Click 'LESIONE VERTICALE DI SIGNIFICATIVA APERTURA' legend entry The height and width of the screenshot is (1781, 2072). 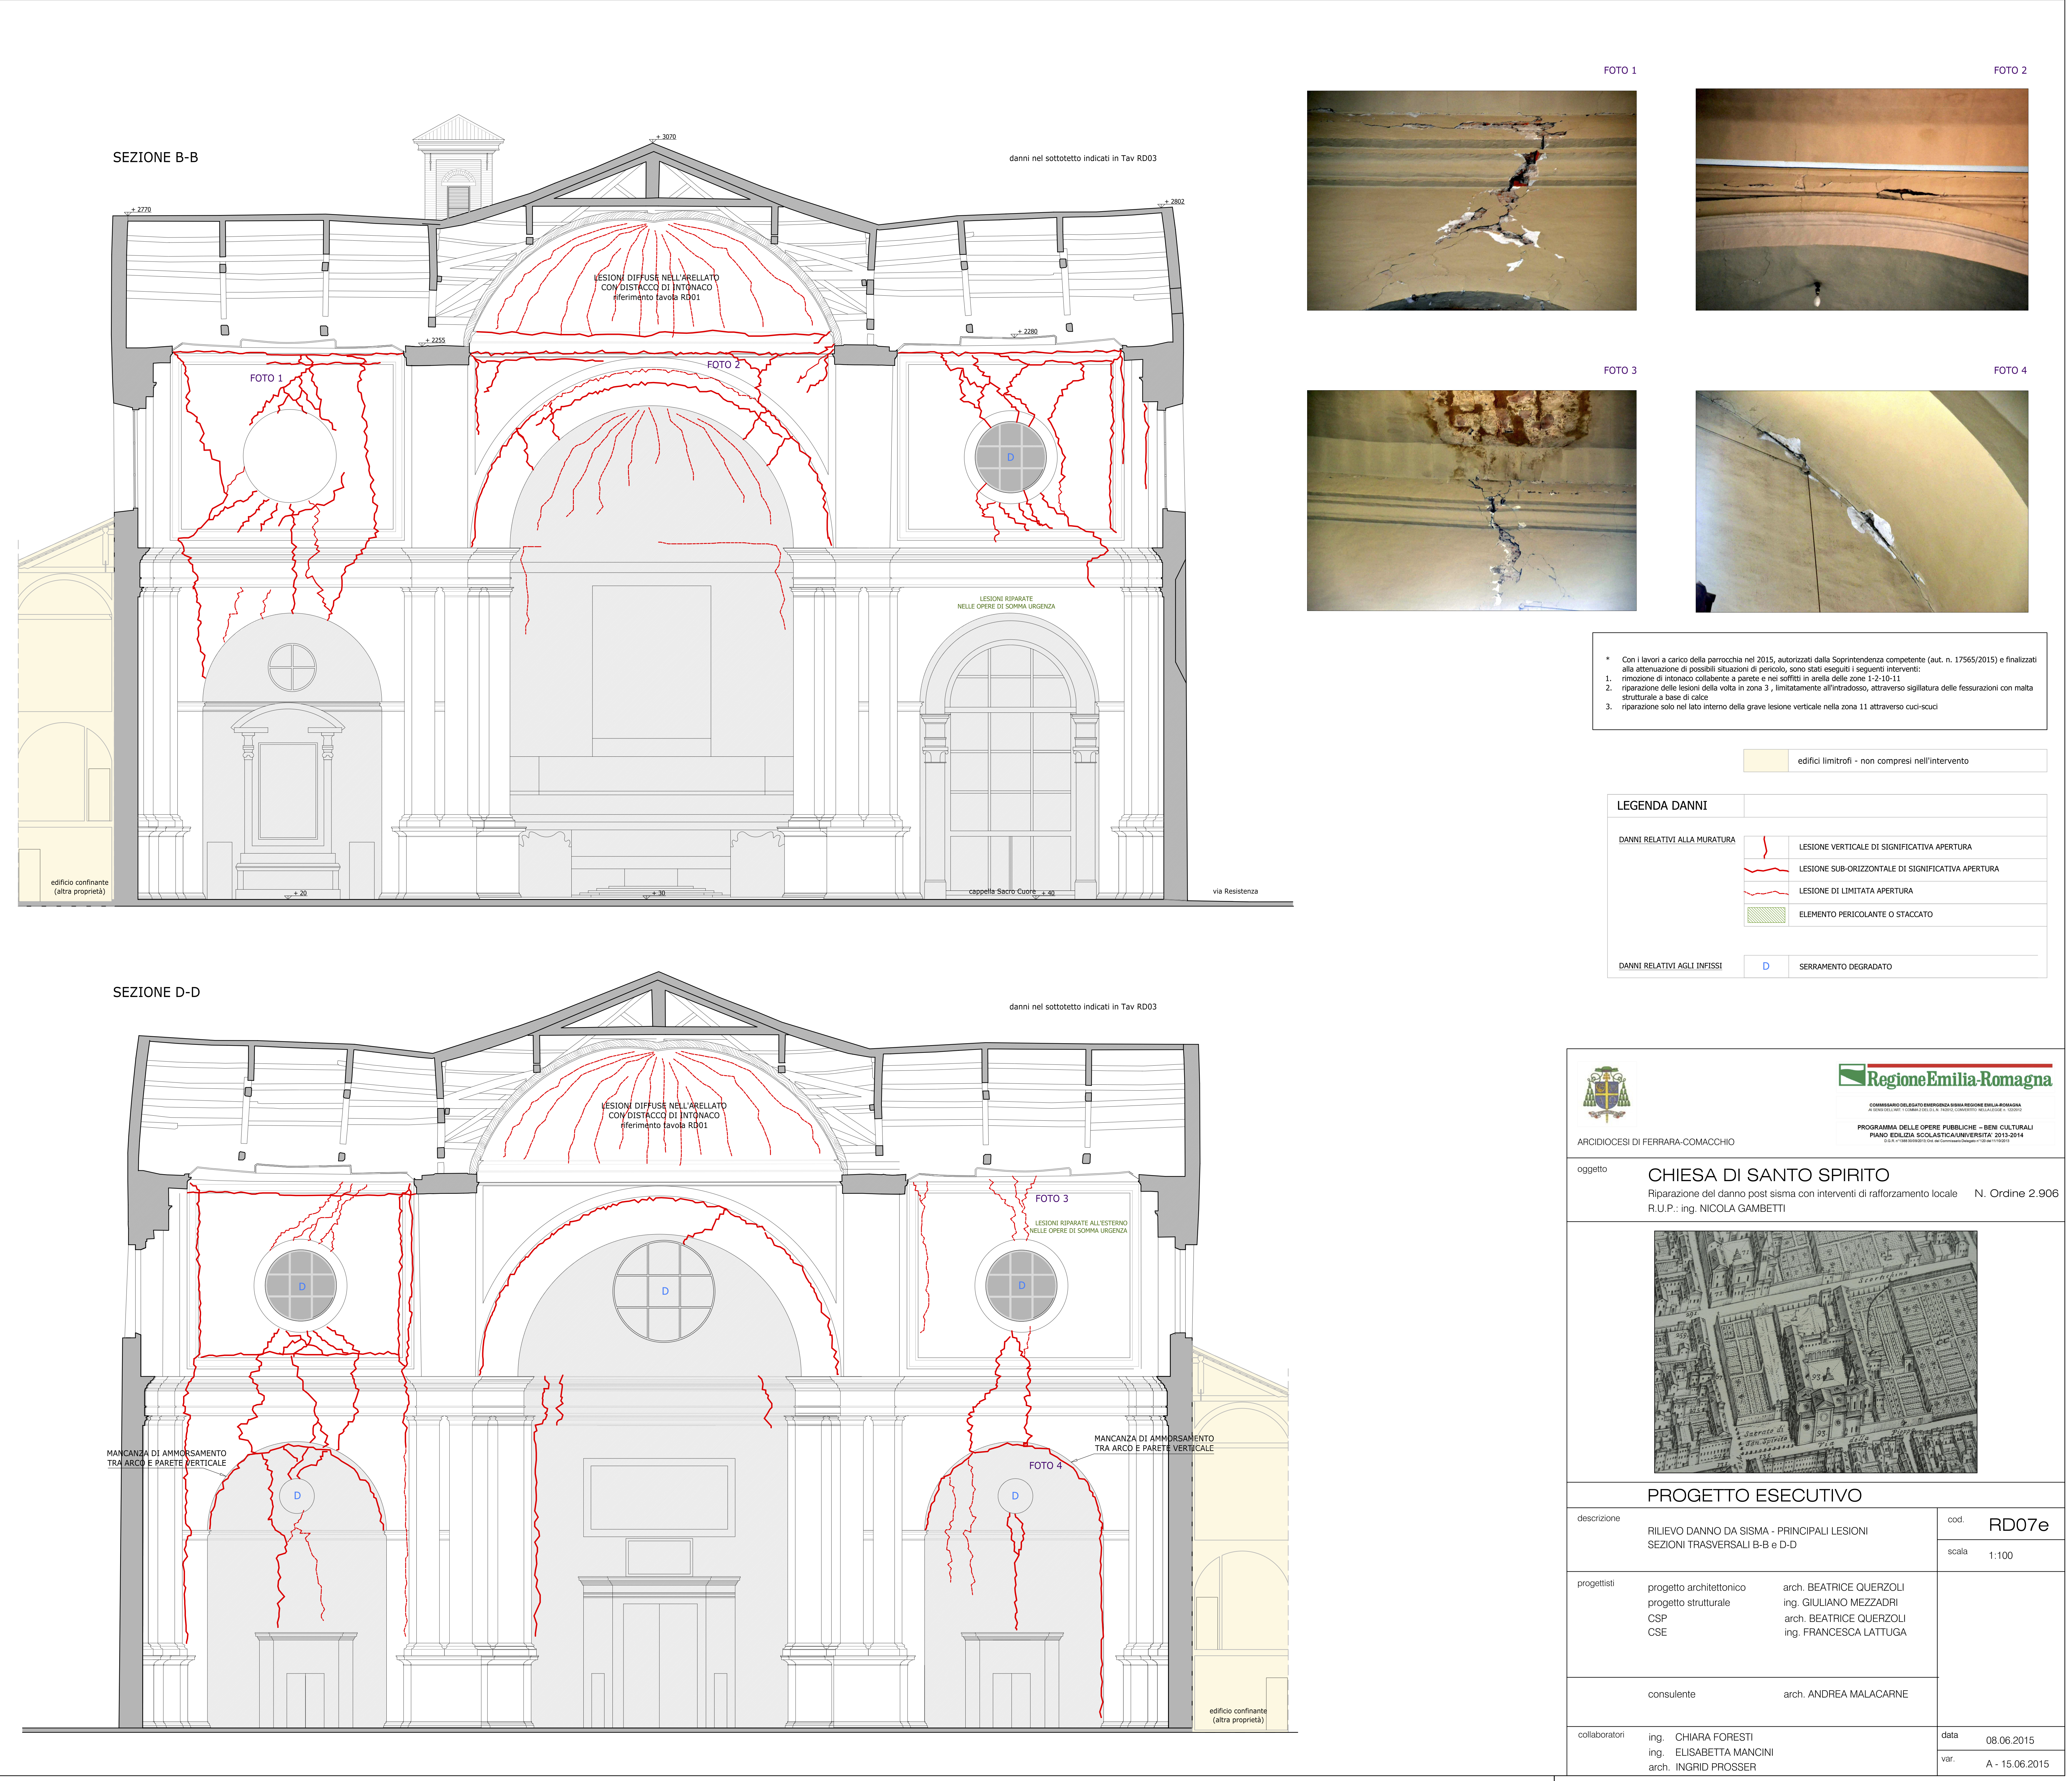pos(1885,847)
